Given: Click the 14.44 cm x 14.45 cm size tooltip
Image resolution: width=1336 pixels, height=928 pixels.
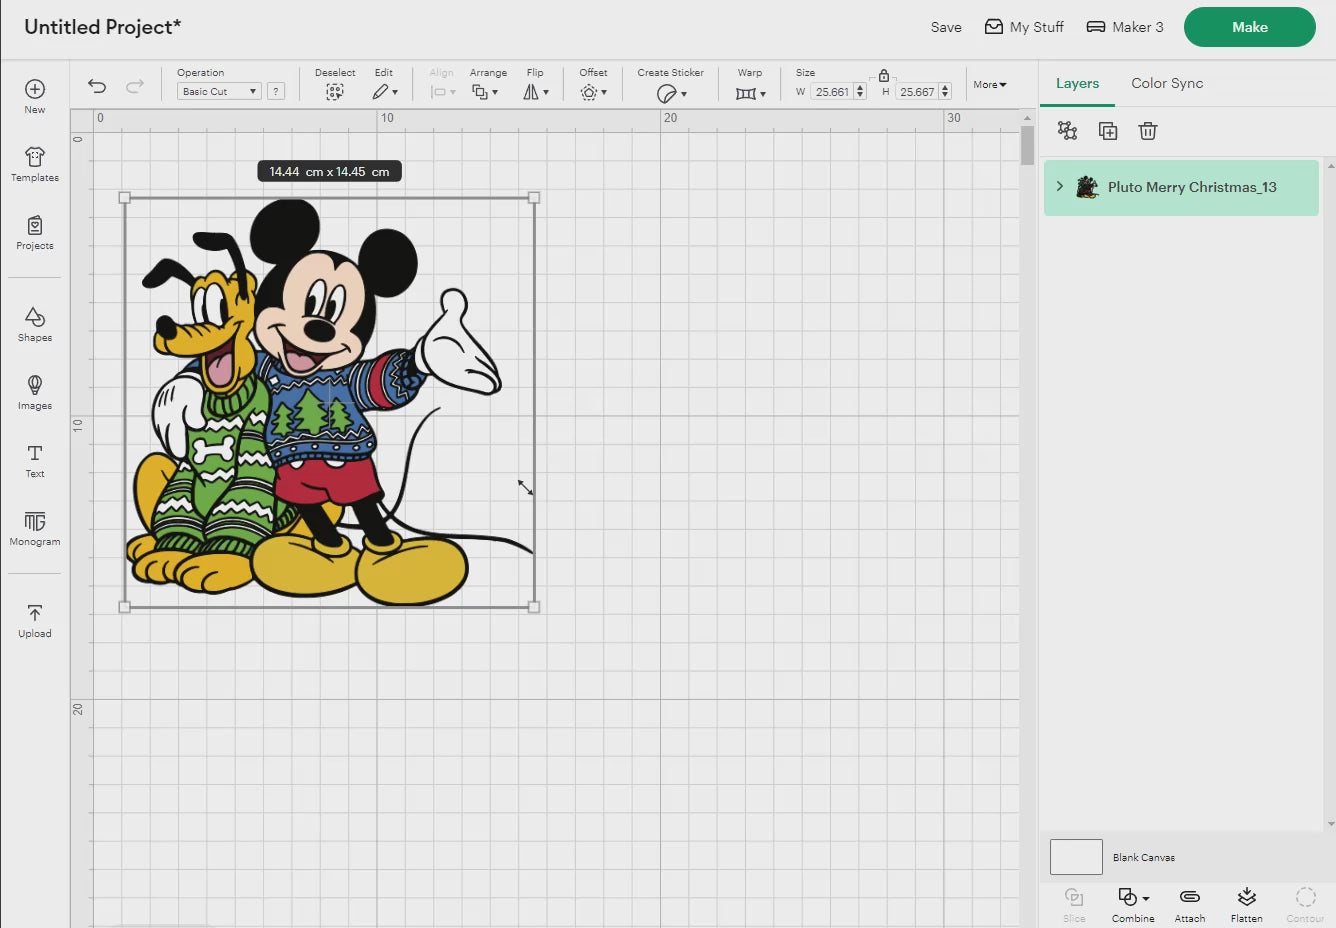Looking at the screenshot, I should [x=330, y=171].
